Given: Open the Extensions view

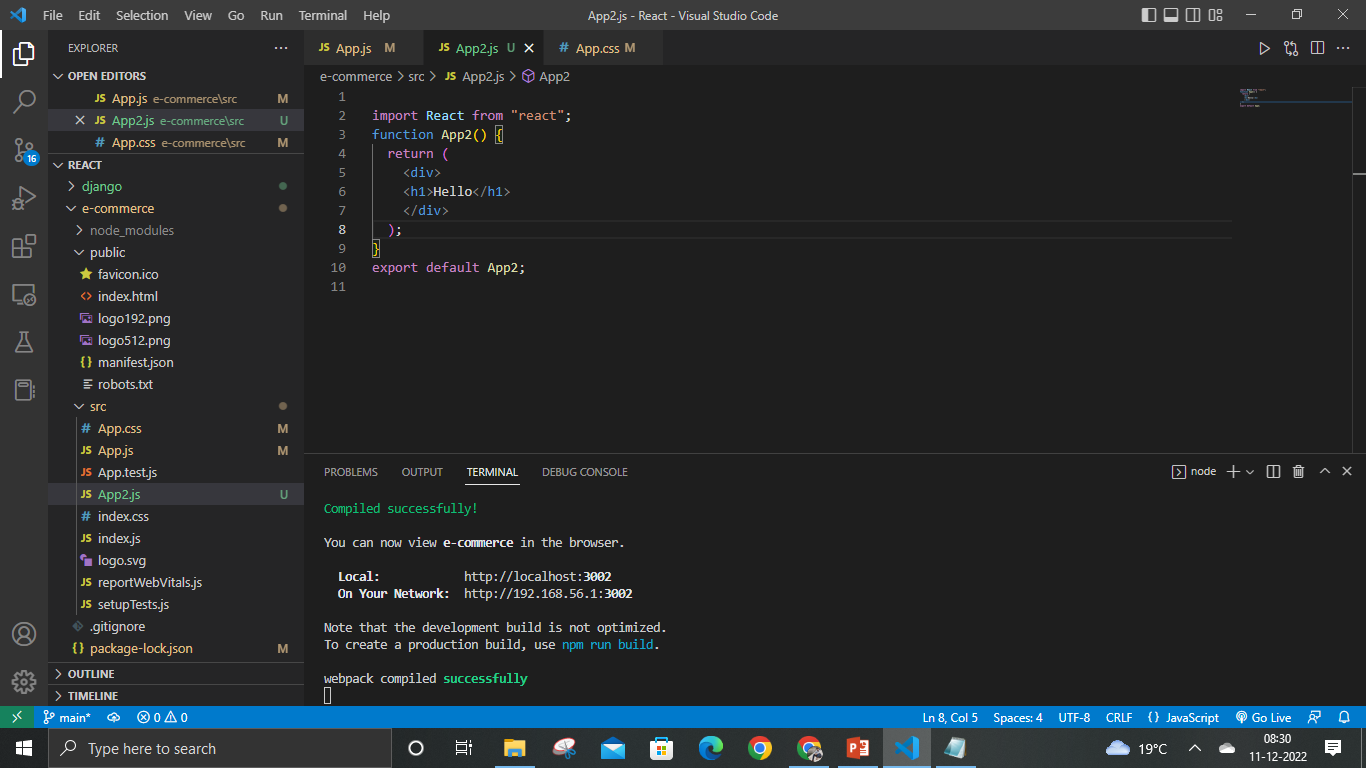Looking at the screenshot, I should (24, 246).
